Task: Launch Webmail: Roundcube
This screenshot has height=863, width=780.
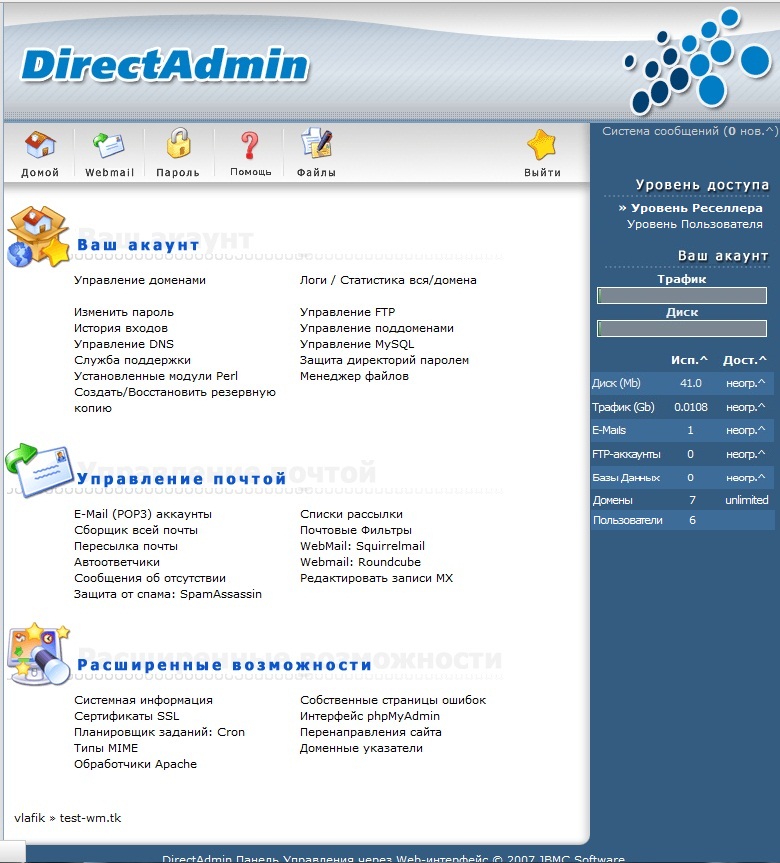Action: 360,562
